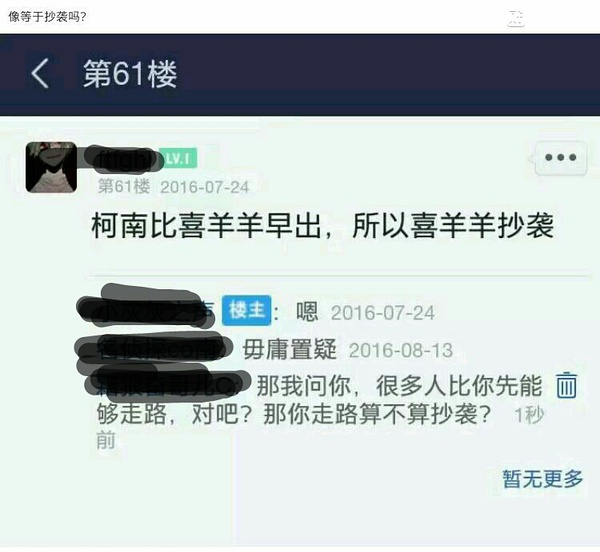600x552 pixels.
Task: Tap 暂无更多 at the list bottom
Action: 543,479
